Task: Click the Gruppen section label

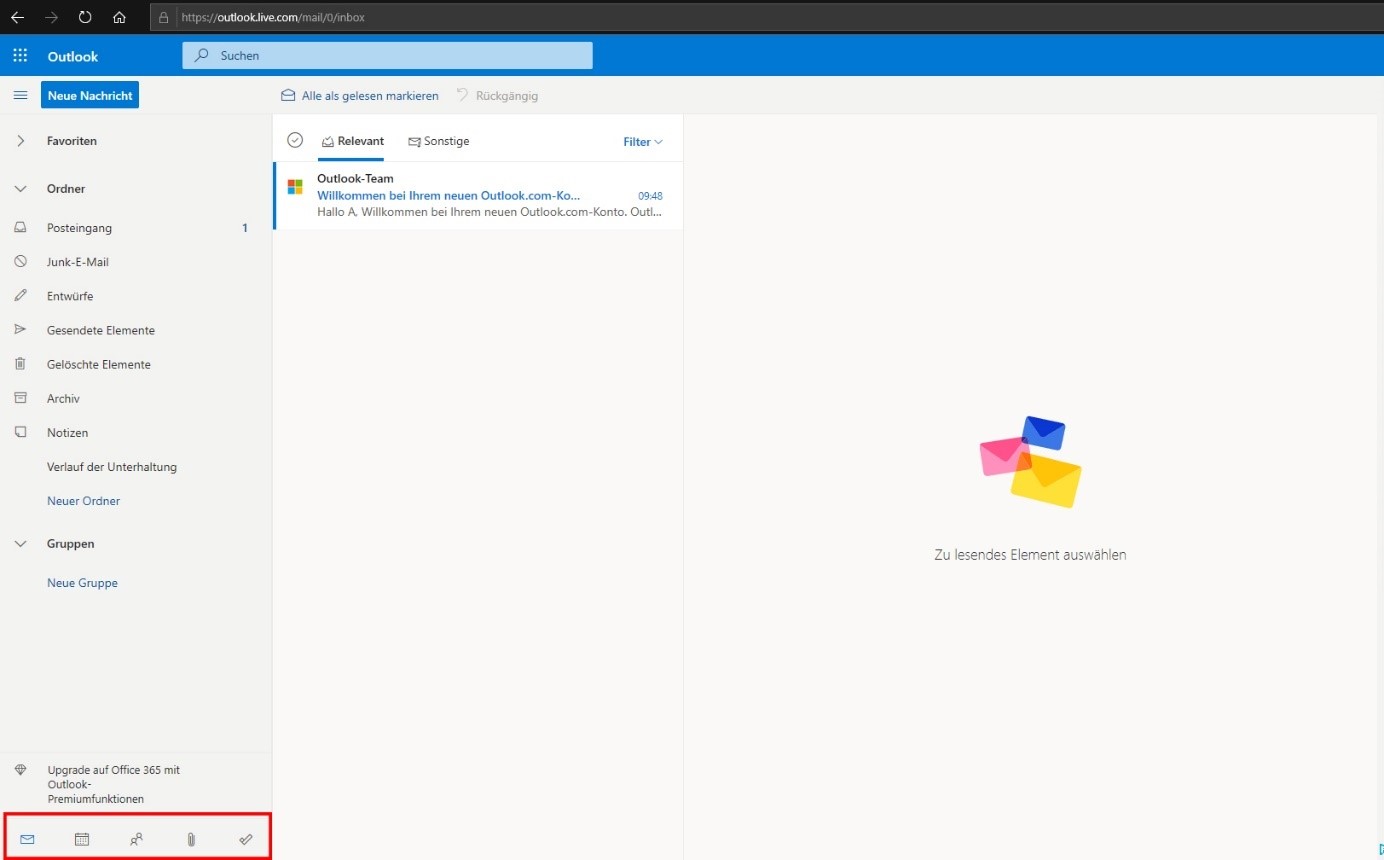Action: 71,544
